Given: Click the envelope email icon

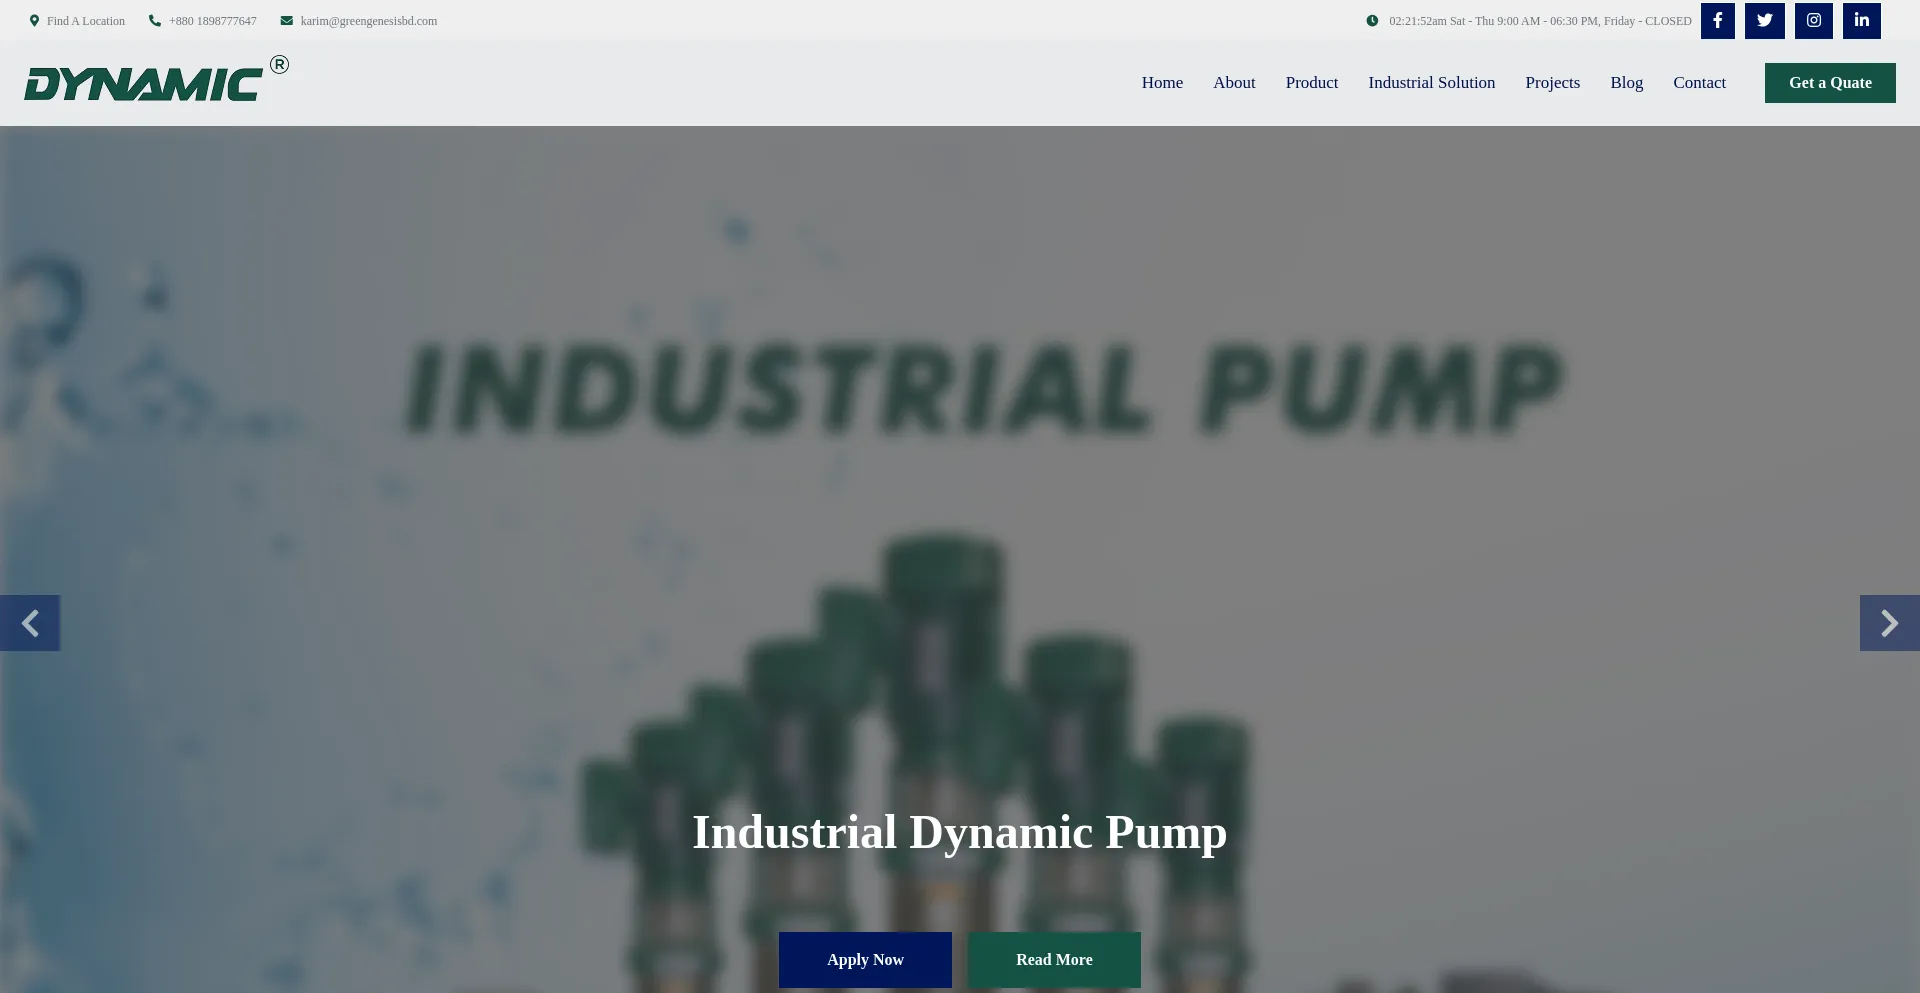Looking at the screenshot, I should coord(287,21).
